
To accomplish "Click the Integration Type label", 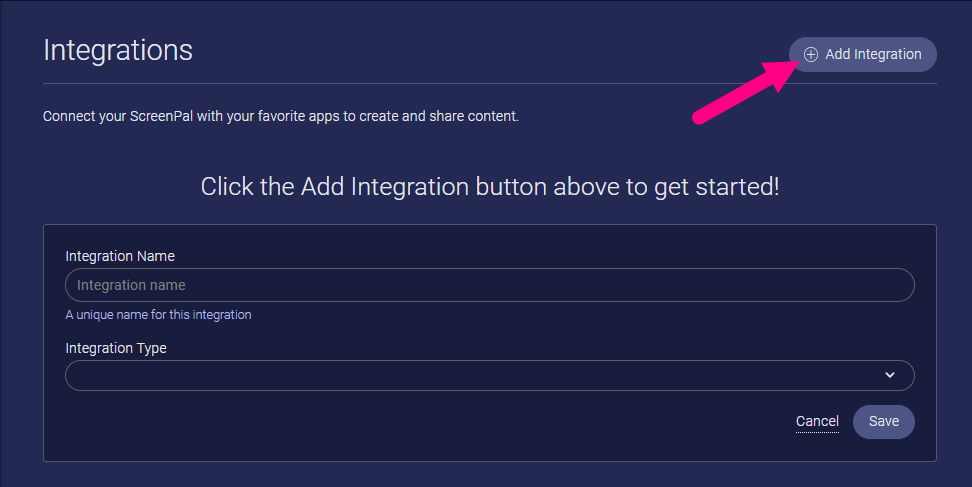I will click(x=116, y=348).
